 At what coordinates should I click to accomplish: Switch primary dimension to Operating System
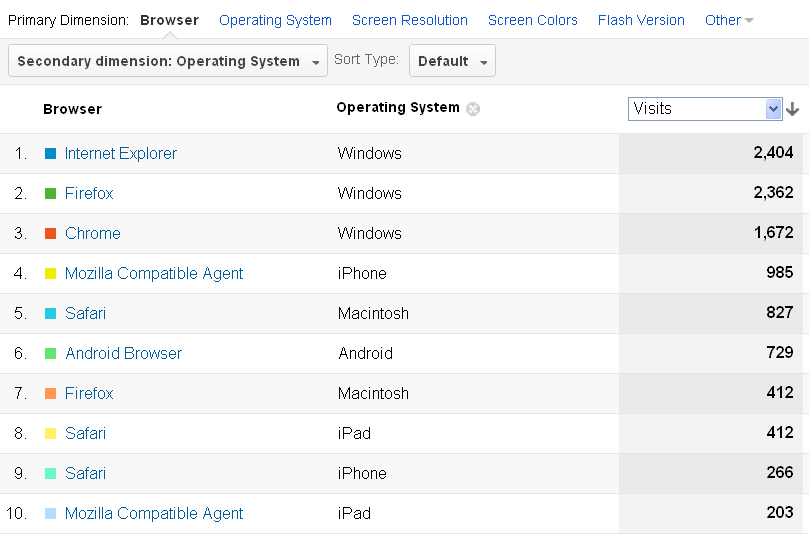(275, 20)
